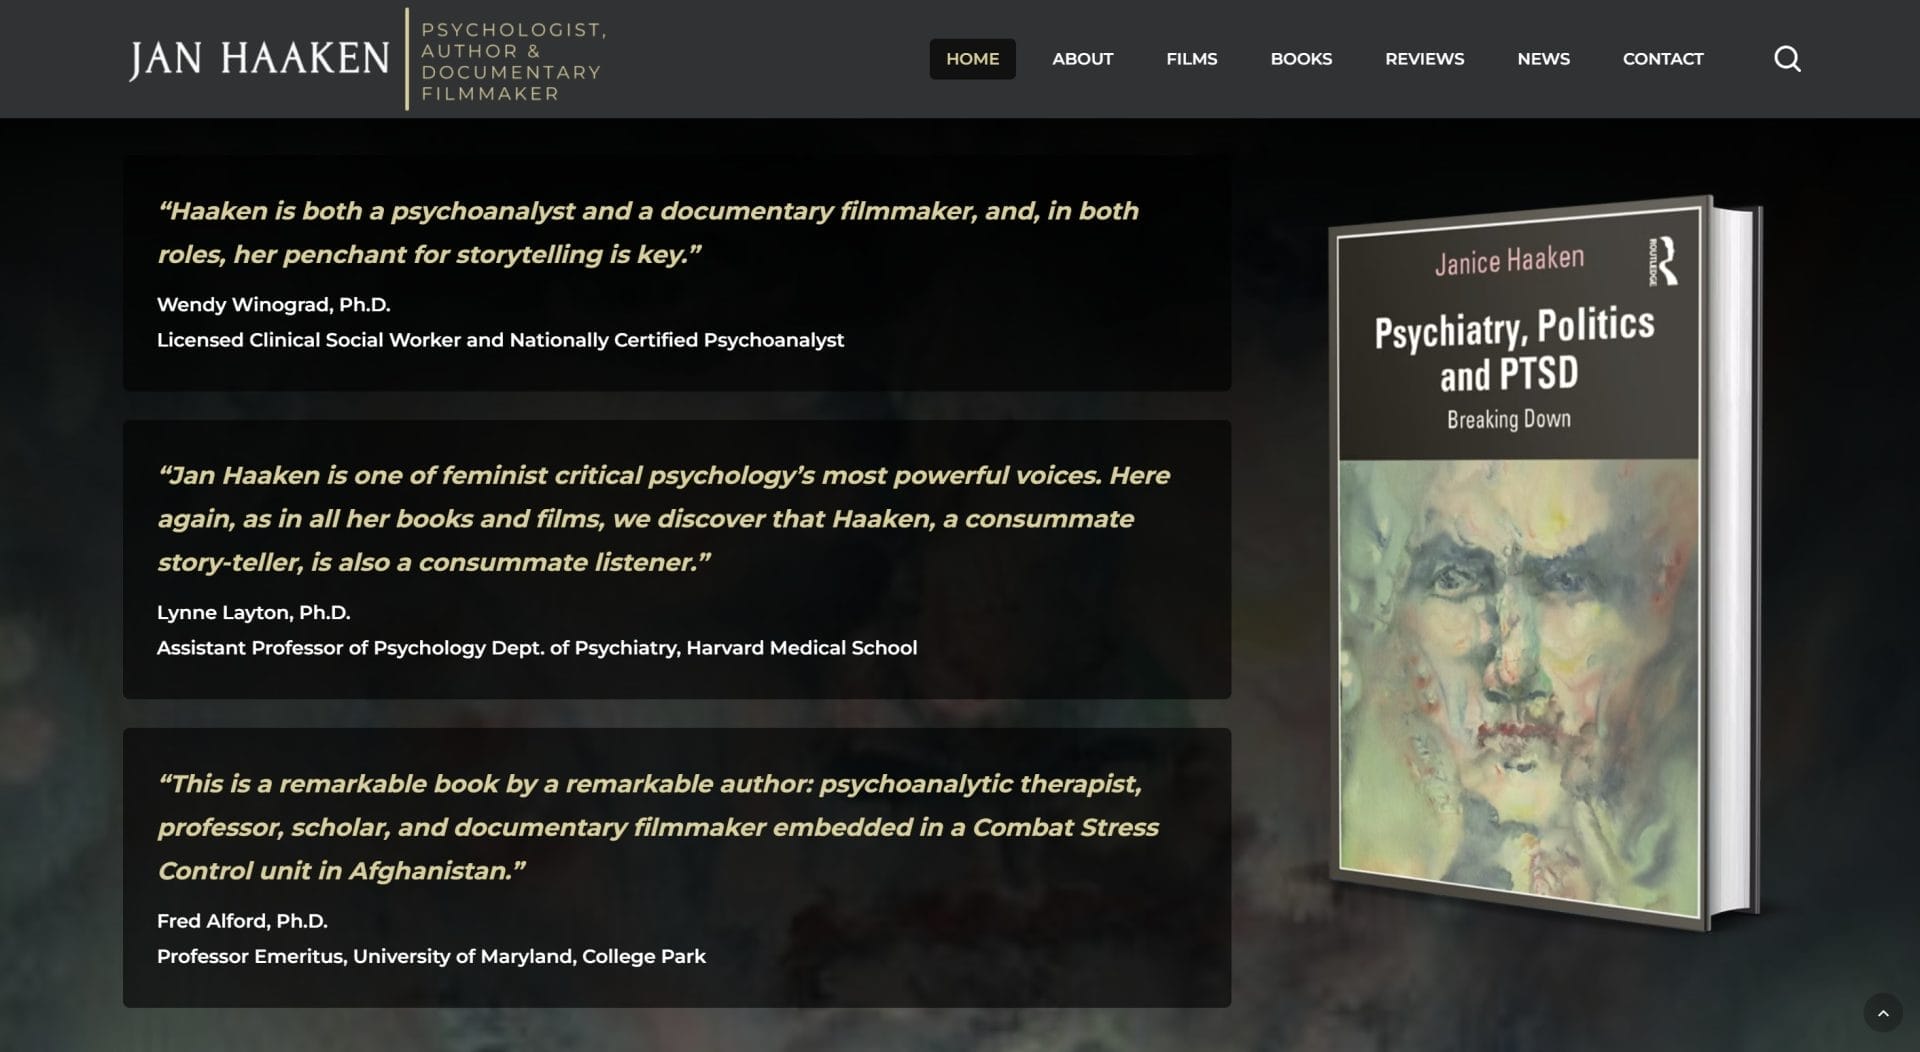This screenshot has width=1920, height=1052.
Task: Click the 'feminist critical psychology' quote
Action: pos(662,518)
